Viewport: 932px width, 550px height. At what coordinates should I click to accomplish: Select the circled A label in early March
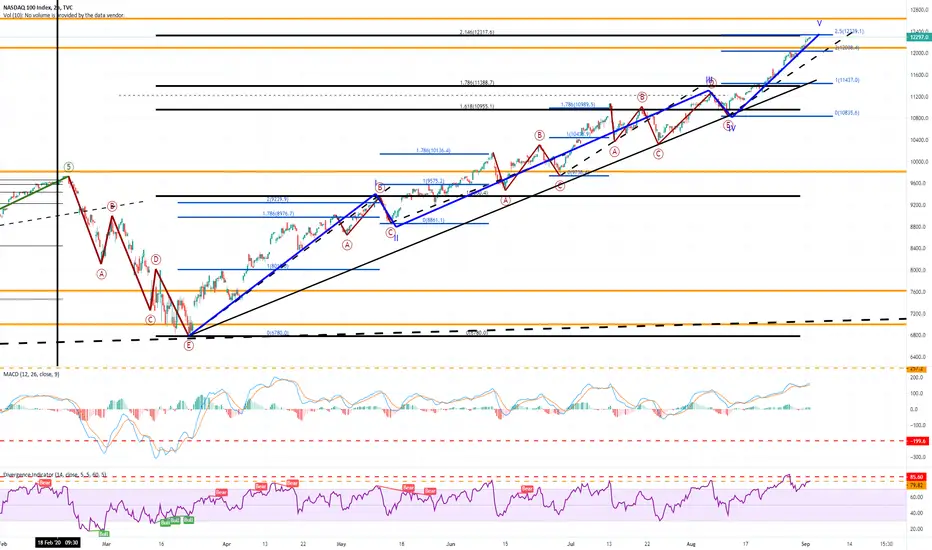(102, 274)
